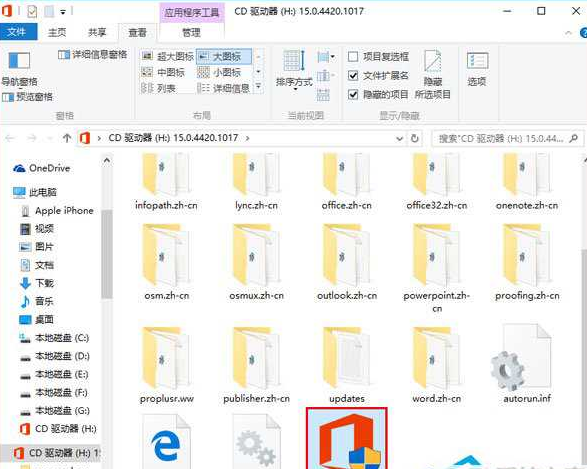
Task: Select 本地磁盘 (C:) in the sidebar
Action: pos(55,338)
